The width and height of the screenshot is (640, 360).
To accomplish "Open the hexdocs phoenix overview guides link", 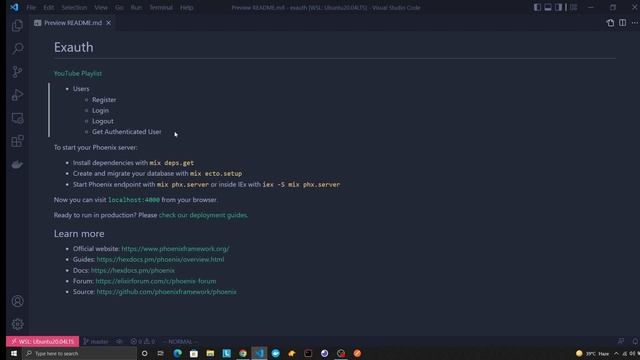I will tap(160, 260).
